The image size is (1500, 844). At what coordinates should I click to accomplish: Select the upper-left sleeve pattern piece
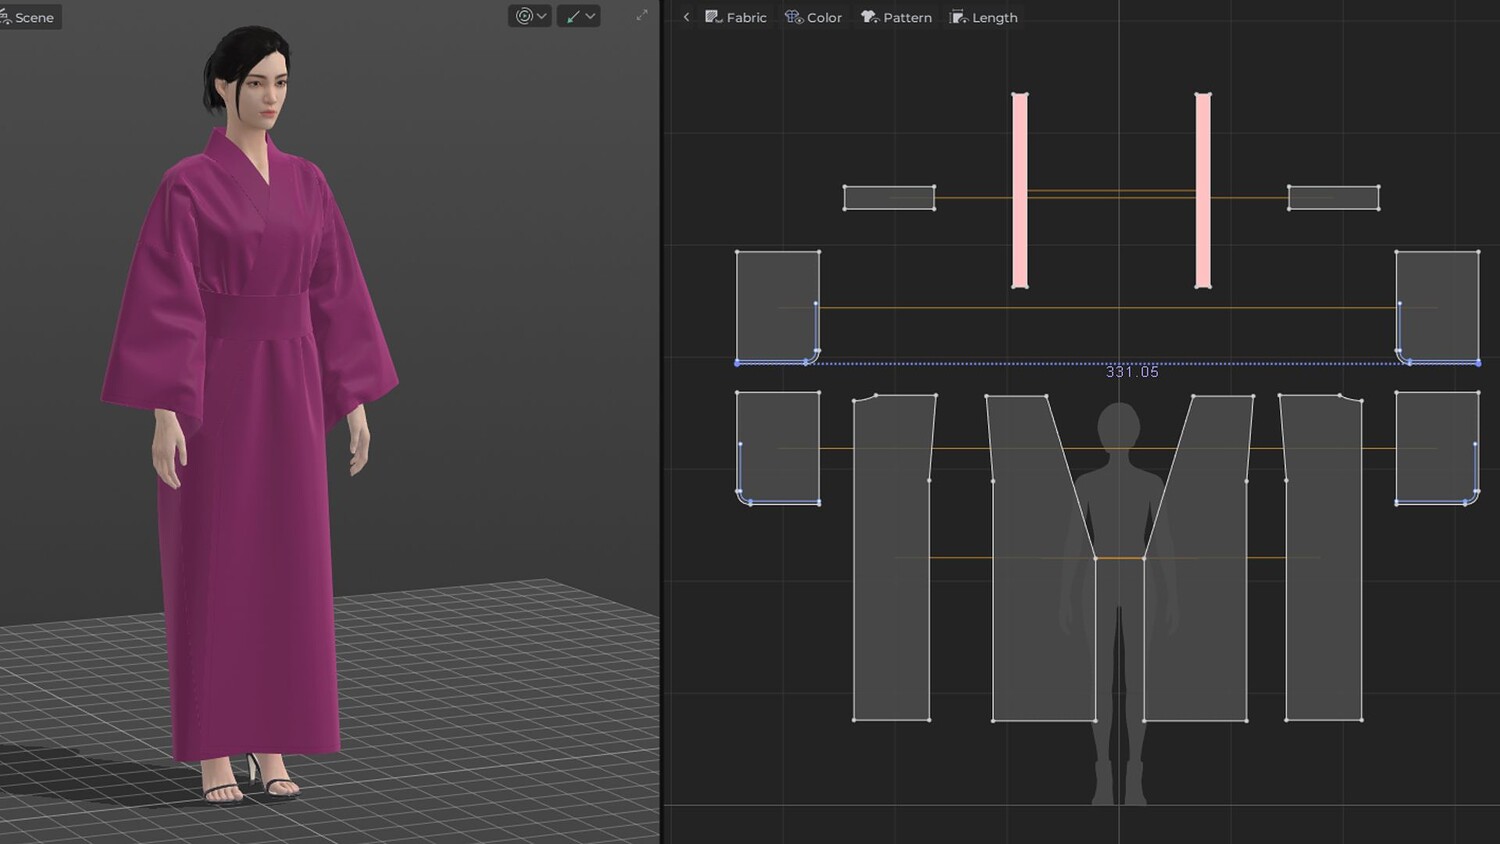point(778,307)
